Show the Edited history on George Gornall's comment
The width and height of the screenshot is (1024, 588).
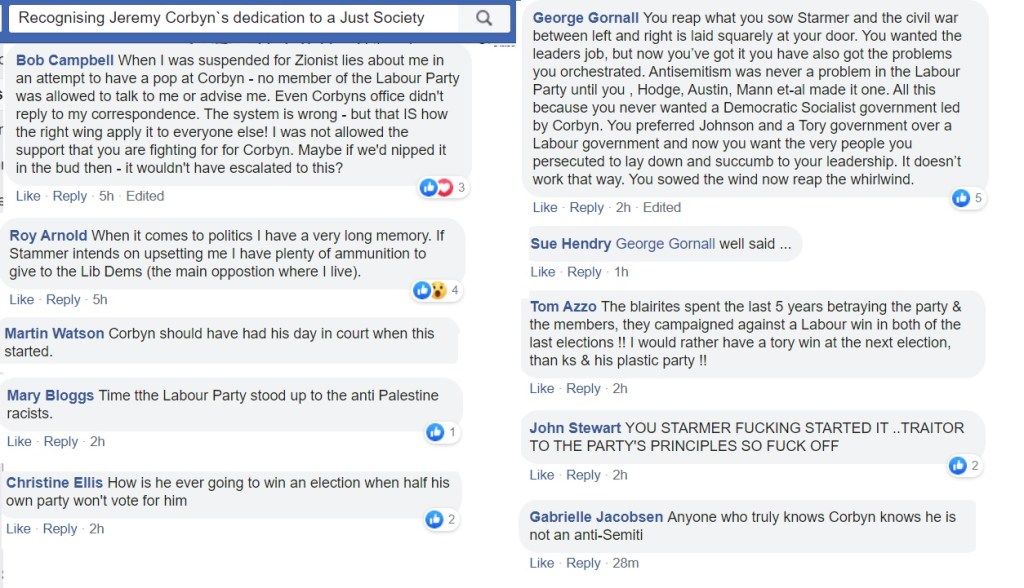(661, 207)
